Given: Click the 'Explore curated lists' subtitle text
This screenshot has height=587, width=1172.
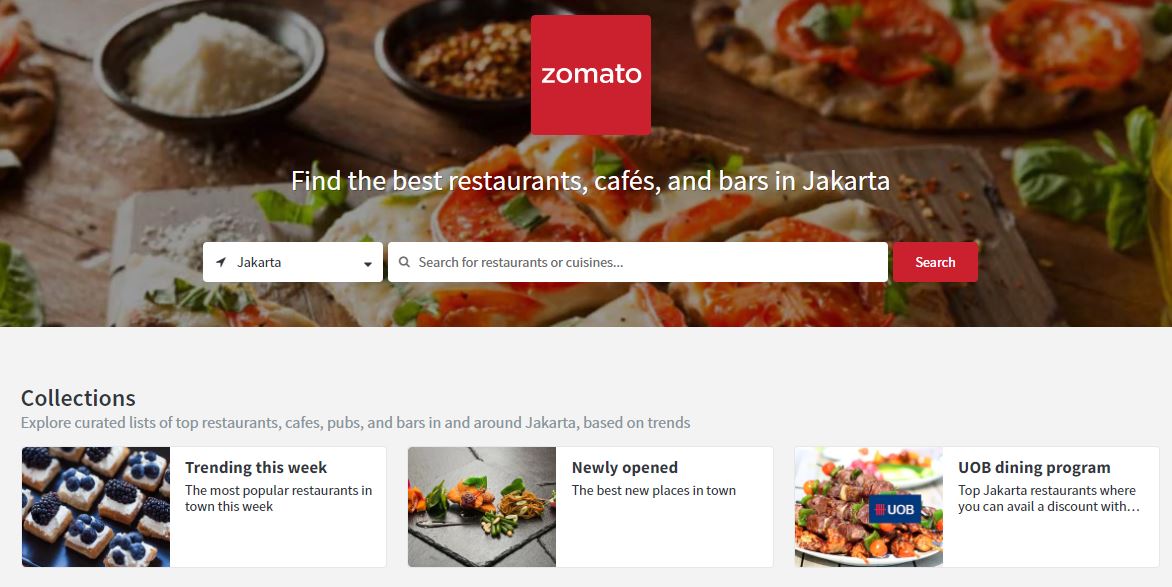Looking at the screenshot, I should 356,422.
